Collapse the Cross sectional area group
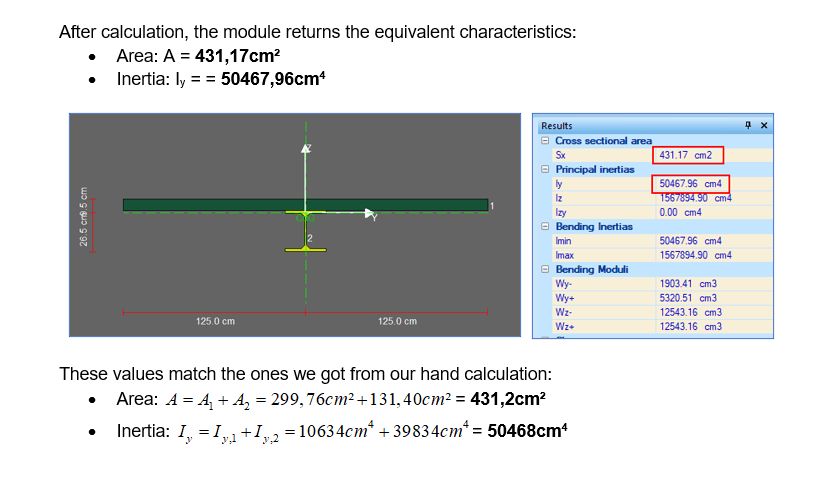 545,141
